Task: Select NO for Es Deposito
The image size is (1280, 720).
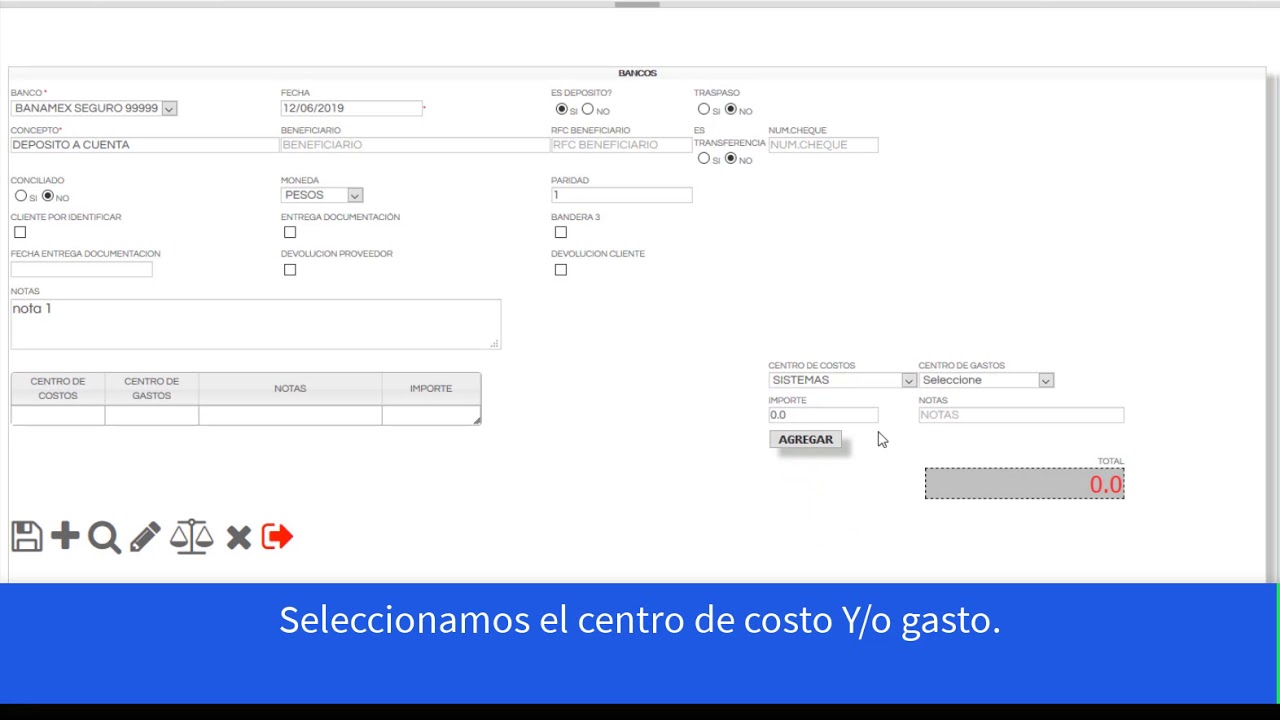Action: pyautogui.click(x=588, y=109)
